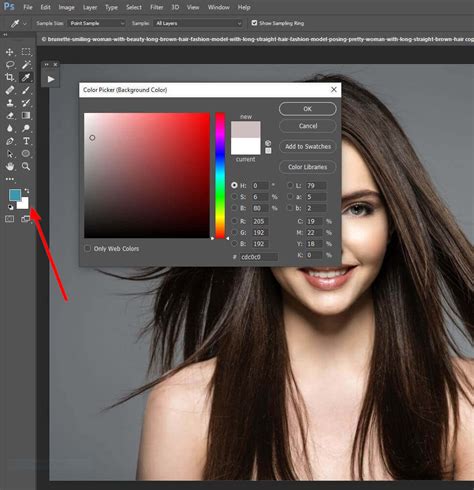
Task: Open the Filter menu
Action: click(x=156, y=7)
